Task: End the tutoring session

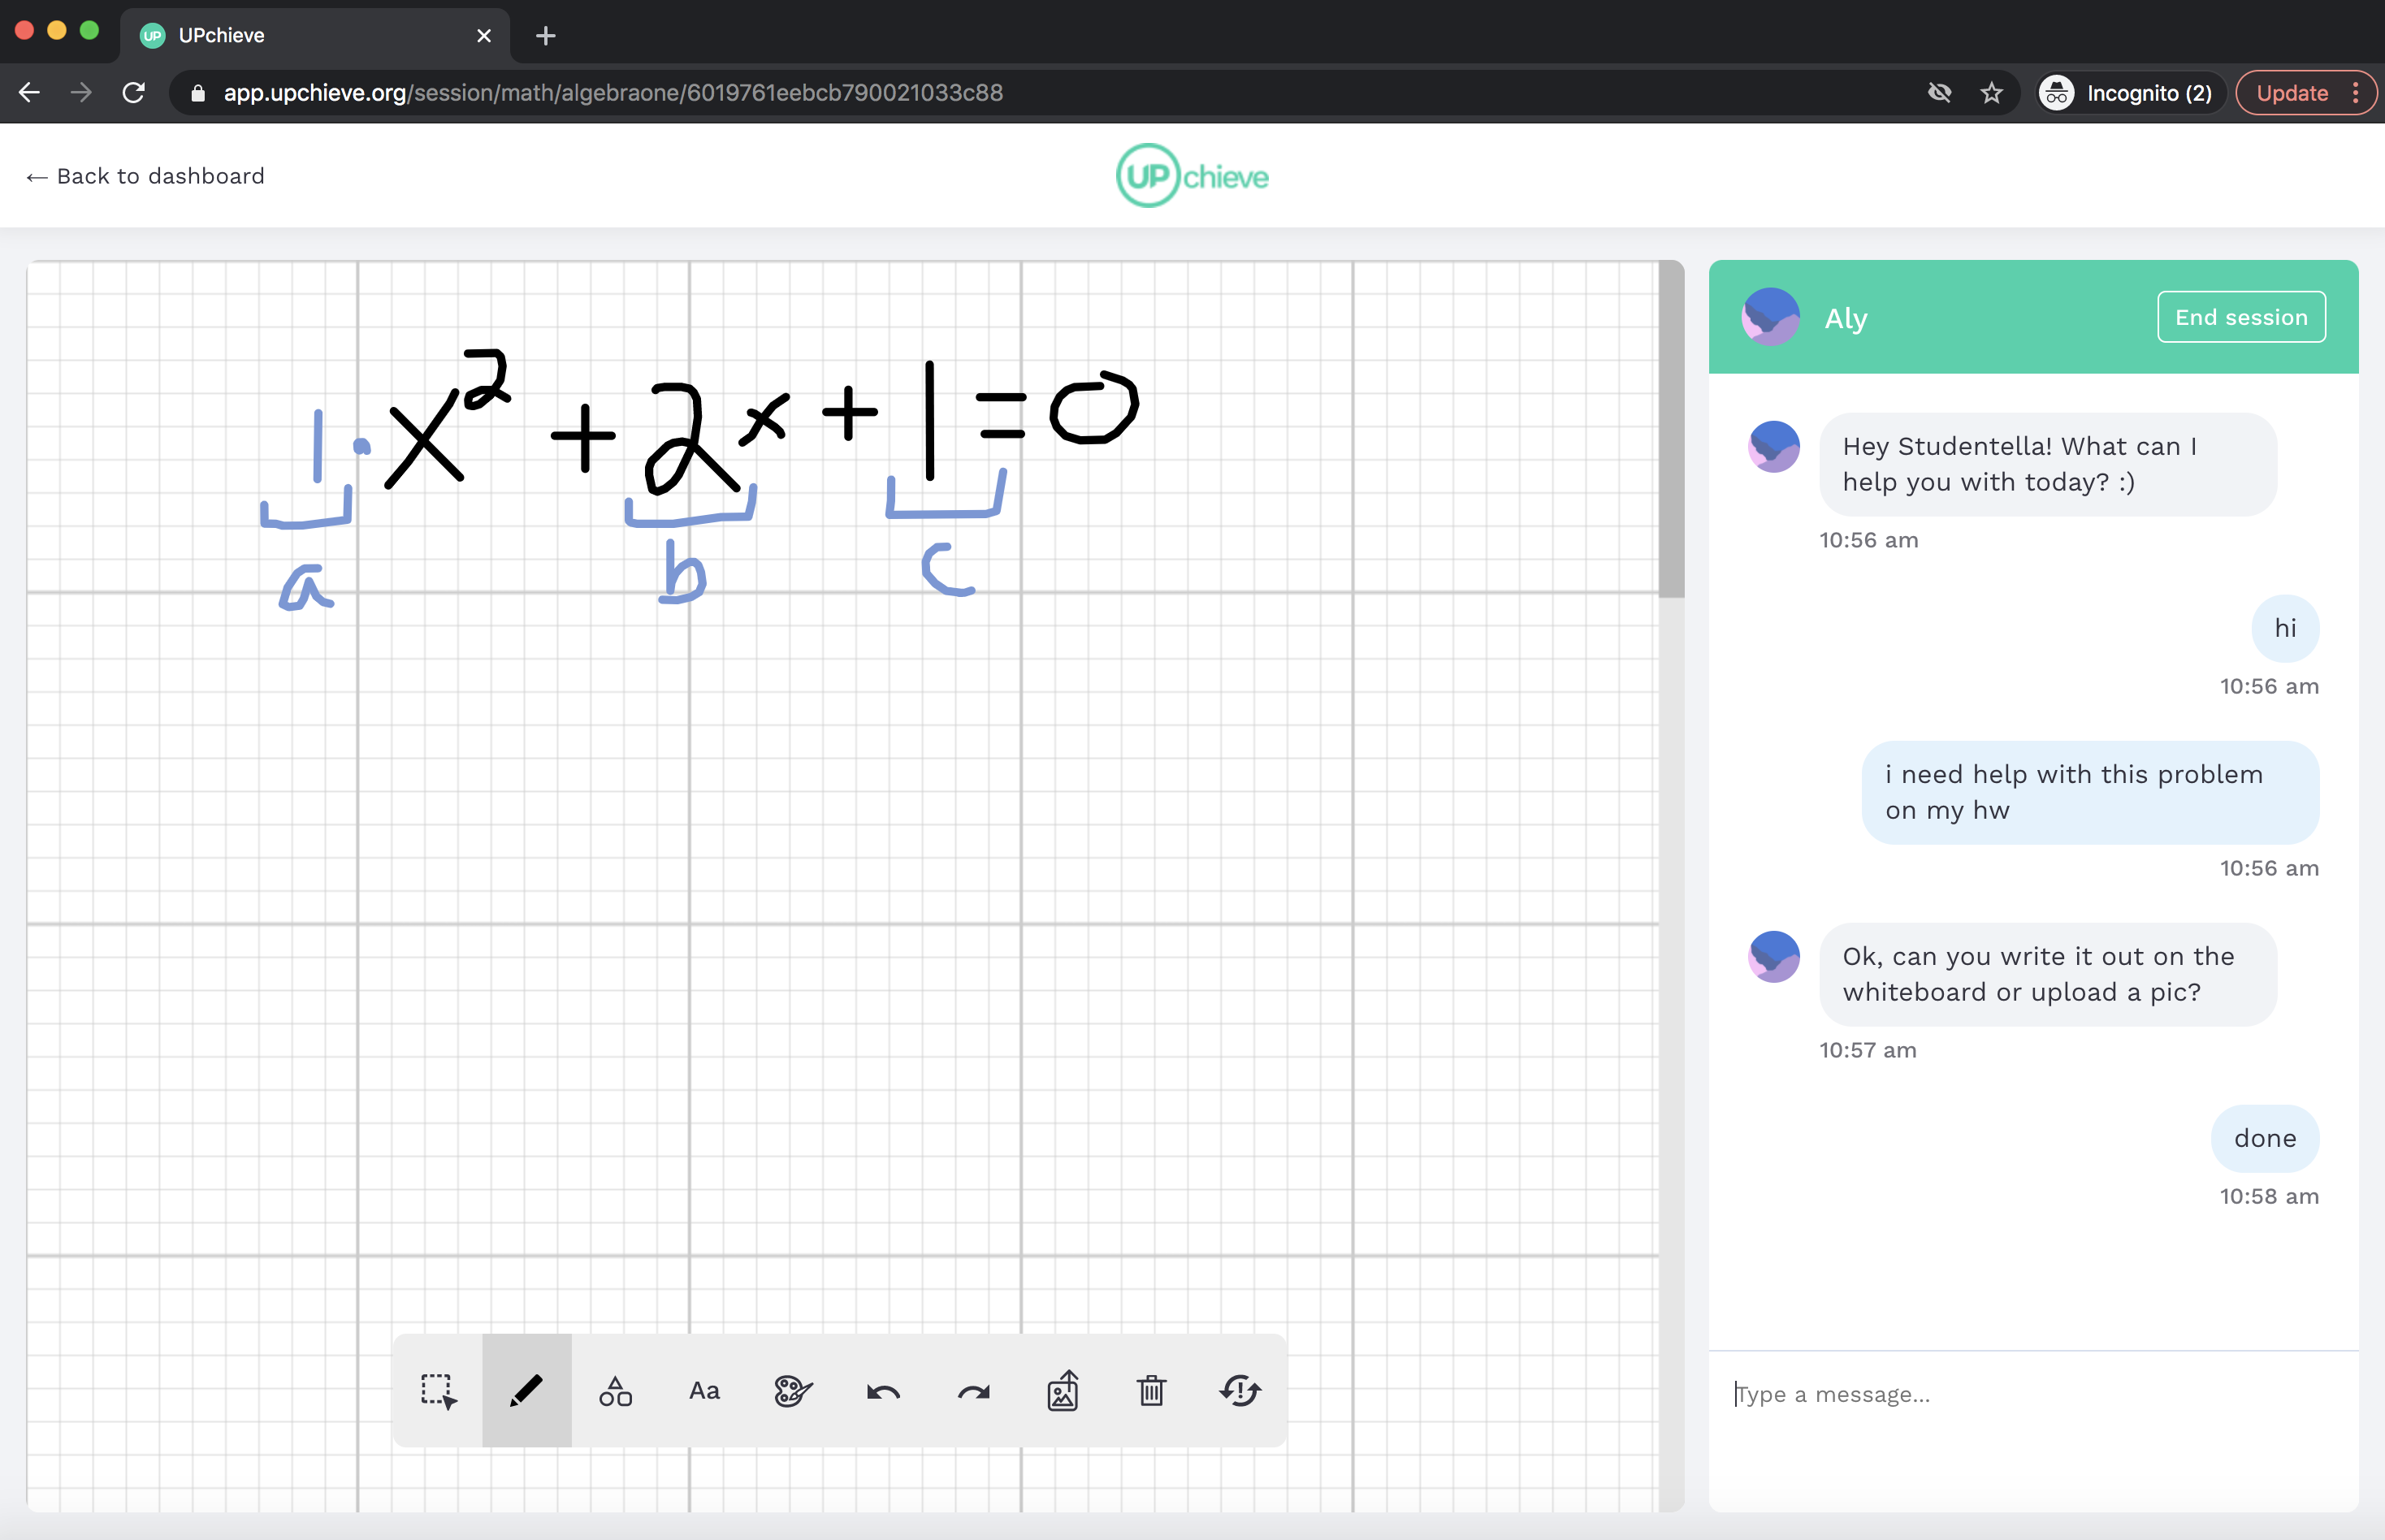Action: 2240,317
